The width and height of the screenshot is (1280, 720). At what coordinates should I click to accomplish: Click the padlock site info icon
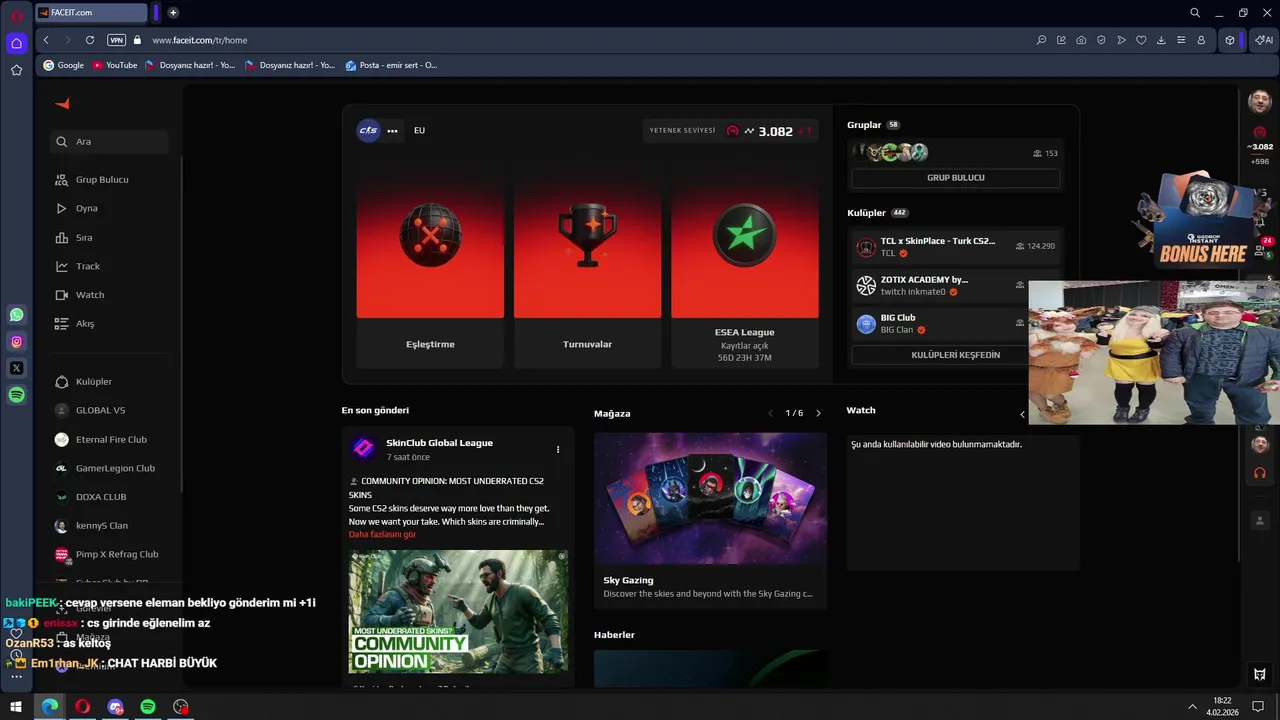(137, 40)
